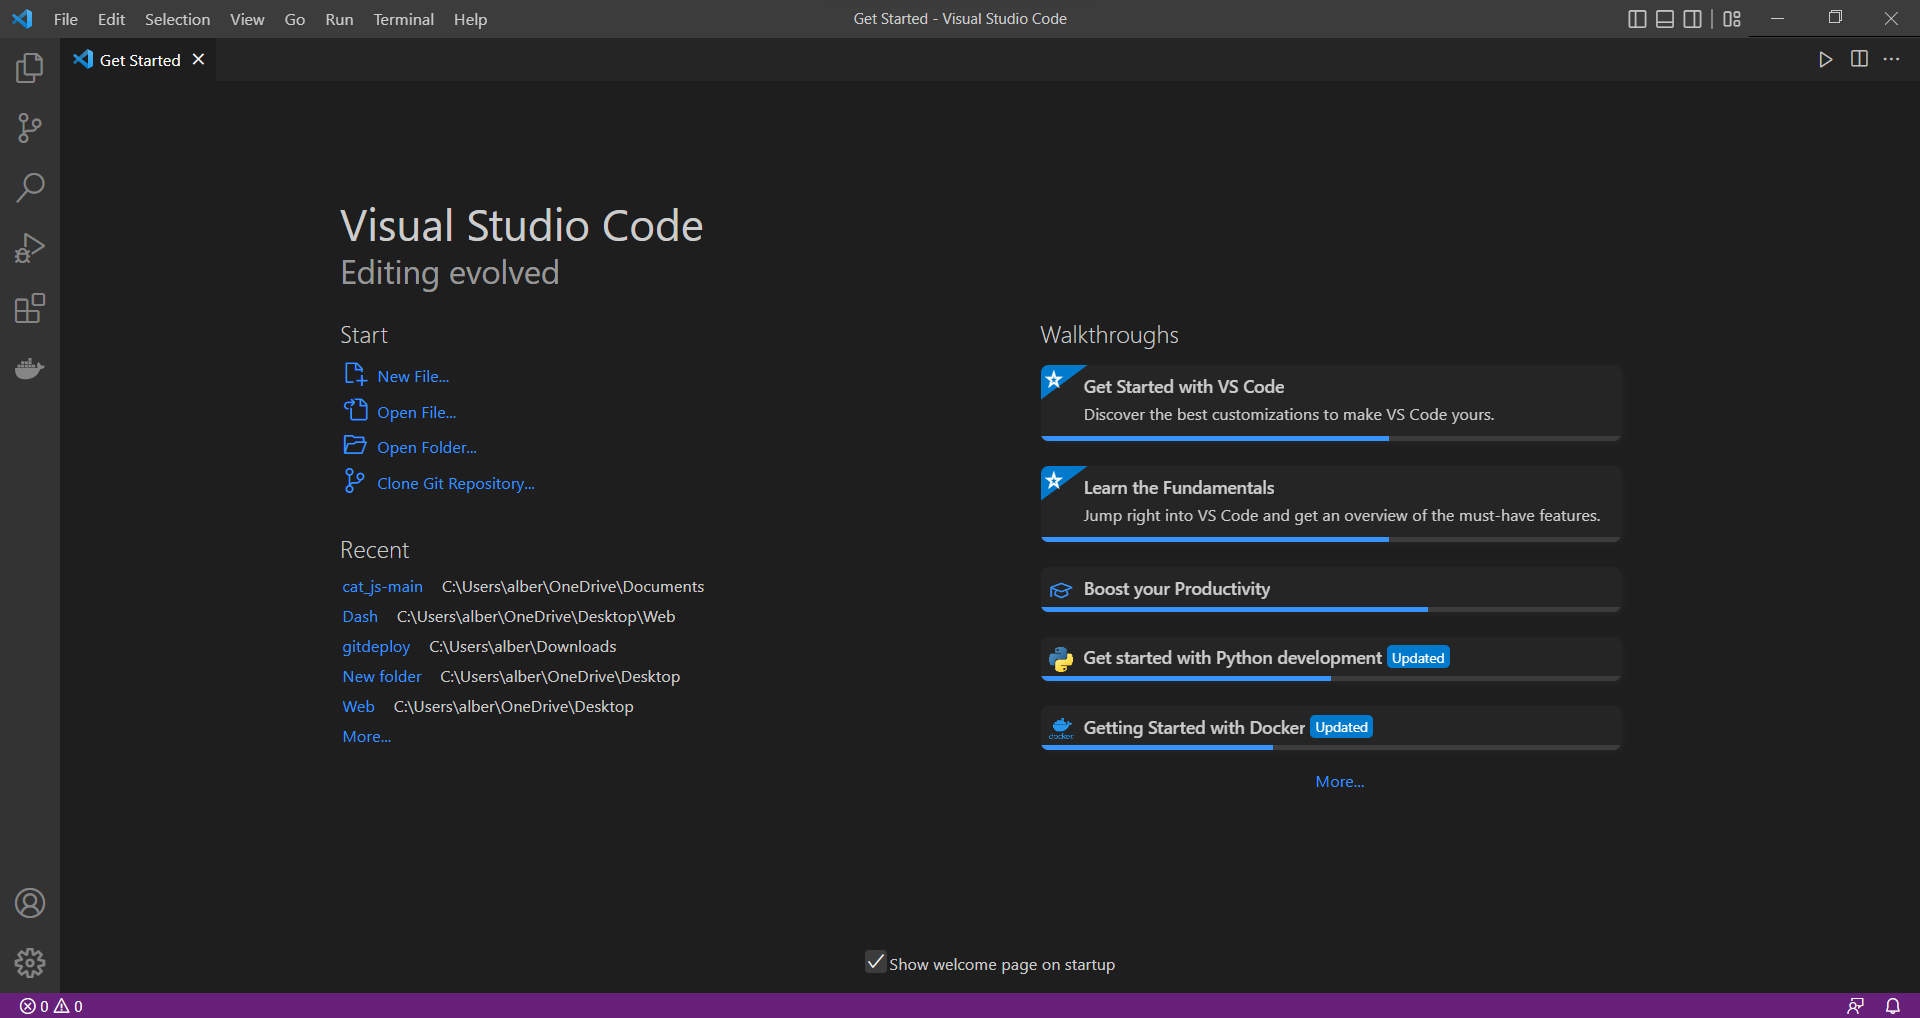Image resolution: width=1920 pixels, height=1018 pixels.
Task: Click the Open Folder icon
Action: 355,445
